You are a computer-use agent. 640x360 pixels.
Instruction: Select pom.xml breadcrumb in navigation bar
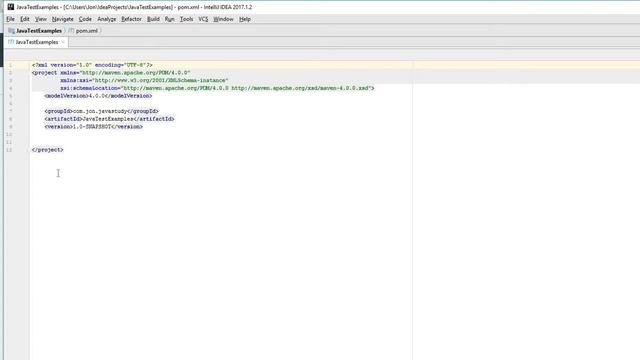83,31
